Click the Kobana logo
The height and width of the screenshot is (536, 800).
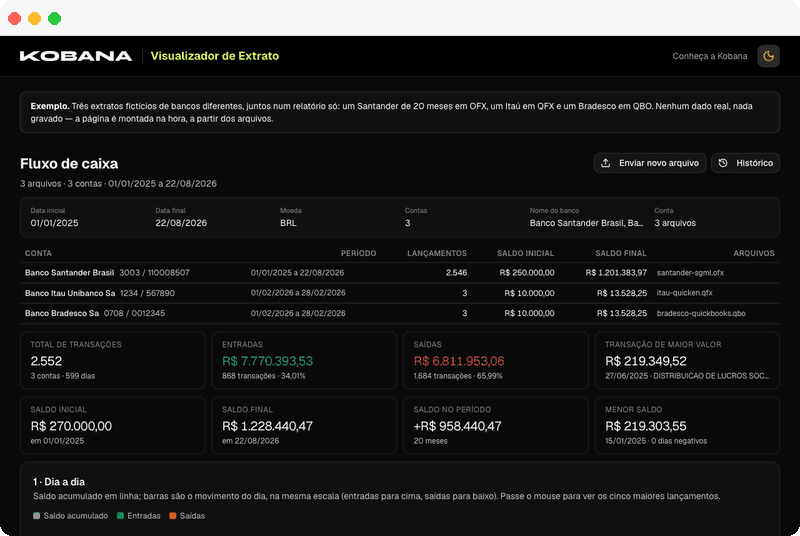pyautogui.click(x=76, y=56)
